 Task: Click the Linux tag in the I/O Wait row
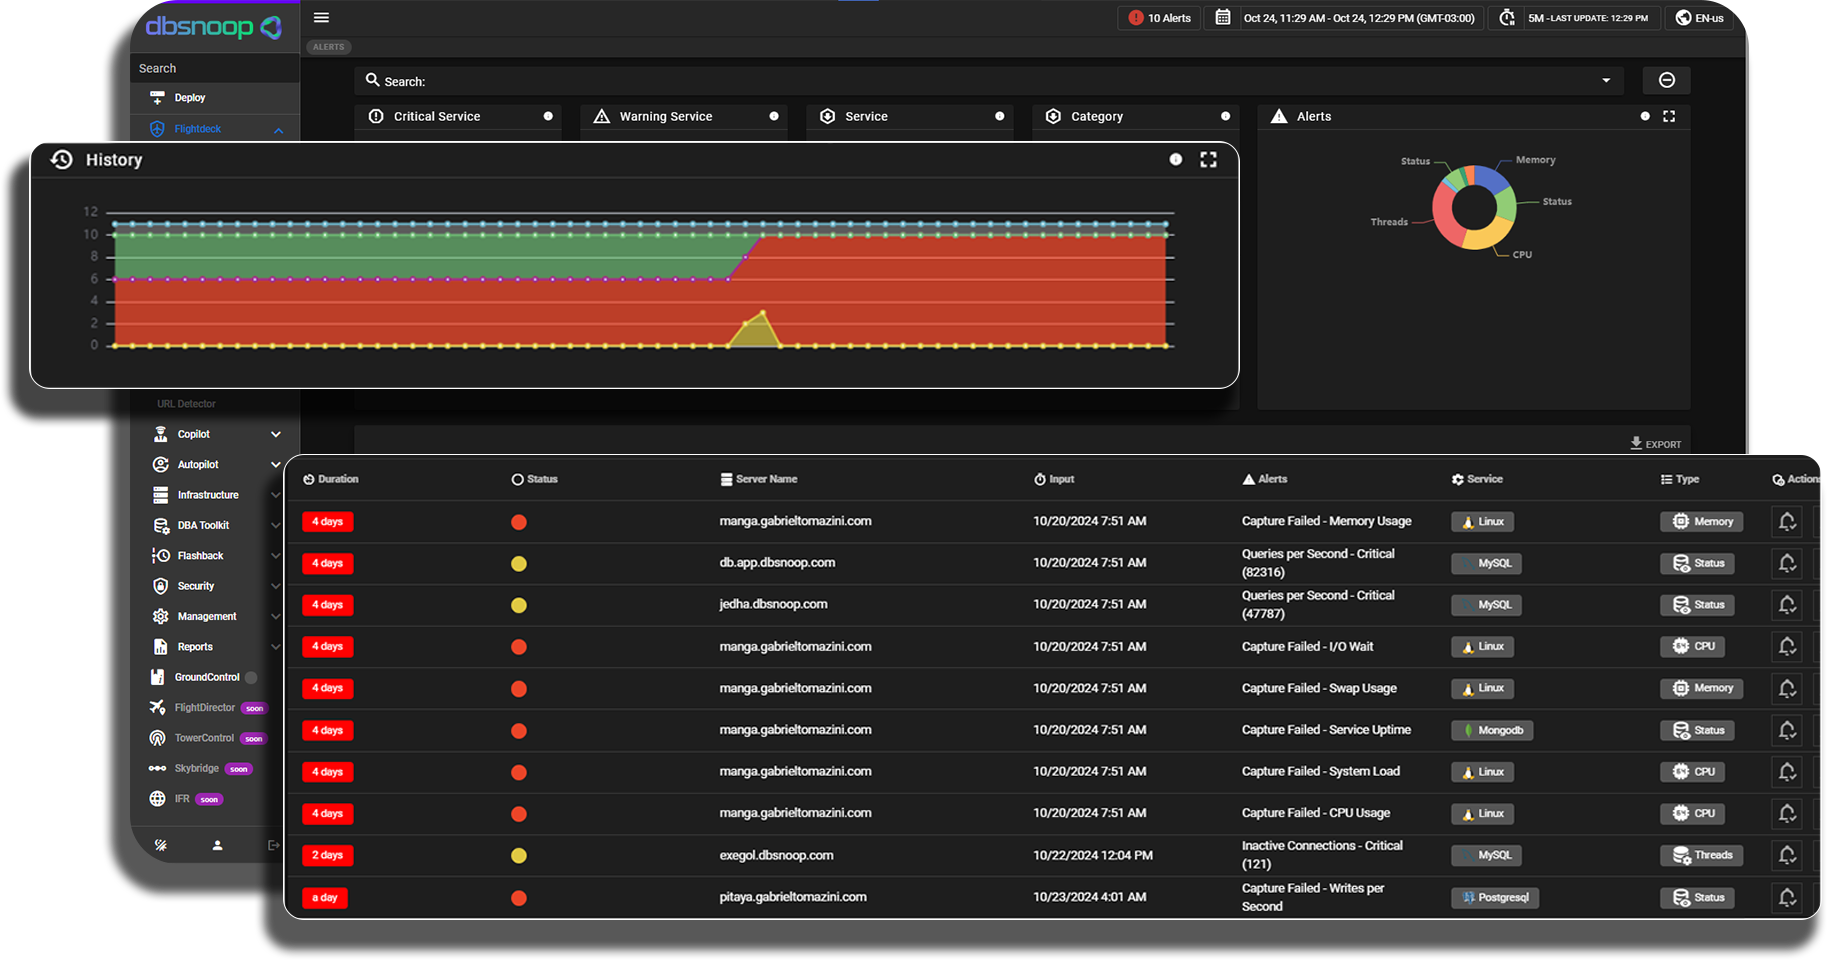1482,647
